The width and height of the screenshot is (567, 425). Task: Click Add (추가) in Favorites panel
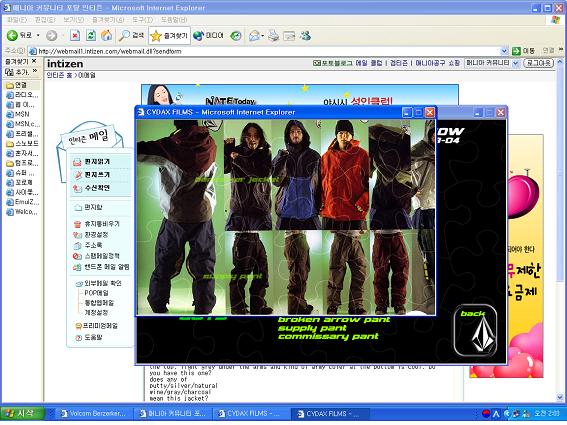click(17, 72)
